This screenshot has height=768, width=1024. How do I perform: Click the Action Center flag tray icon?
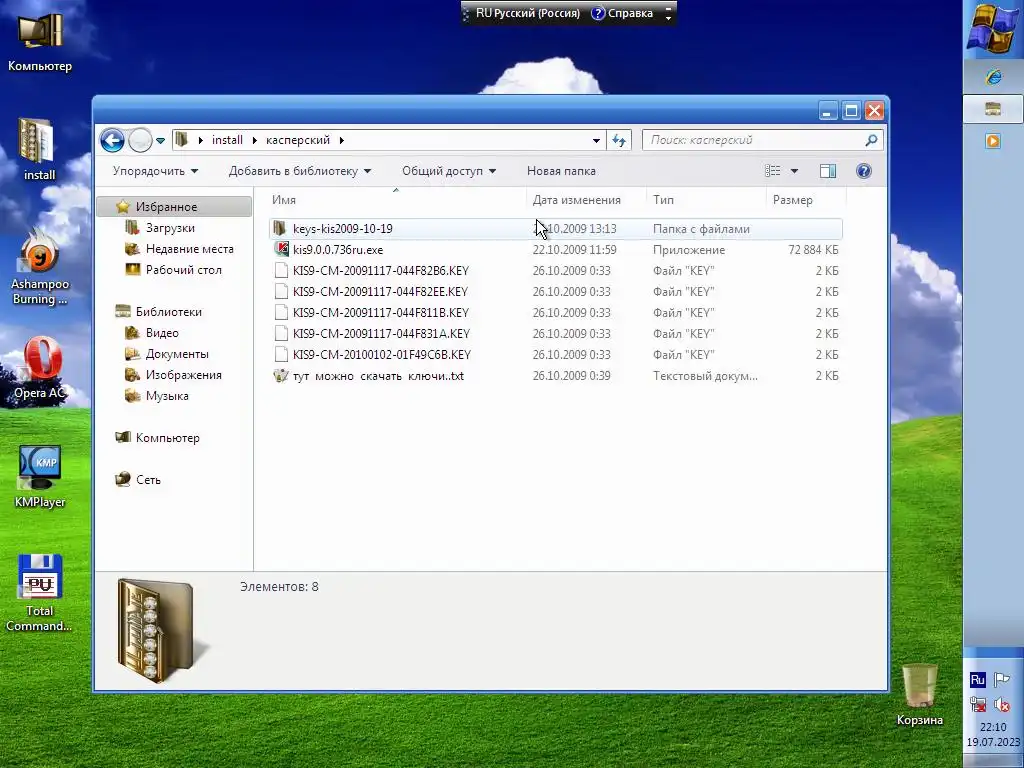[x=1002, y=680]
